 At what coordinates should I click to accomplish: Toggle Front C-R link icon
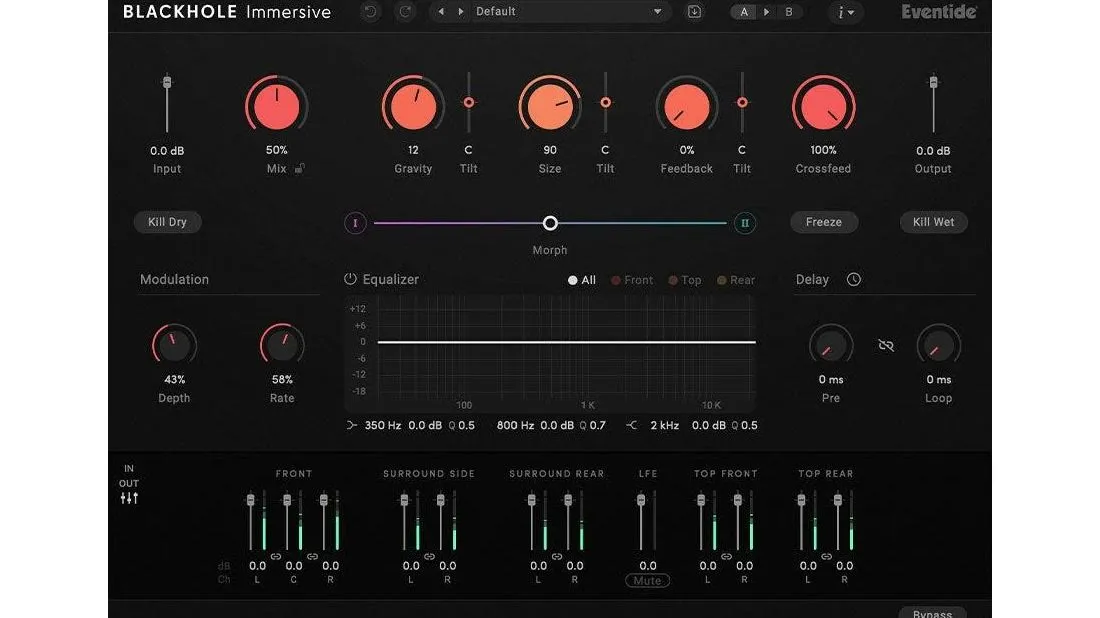(x=312, y=557)
